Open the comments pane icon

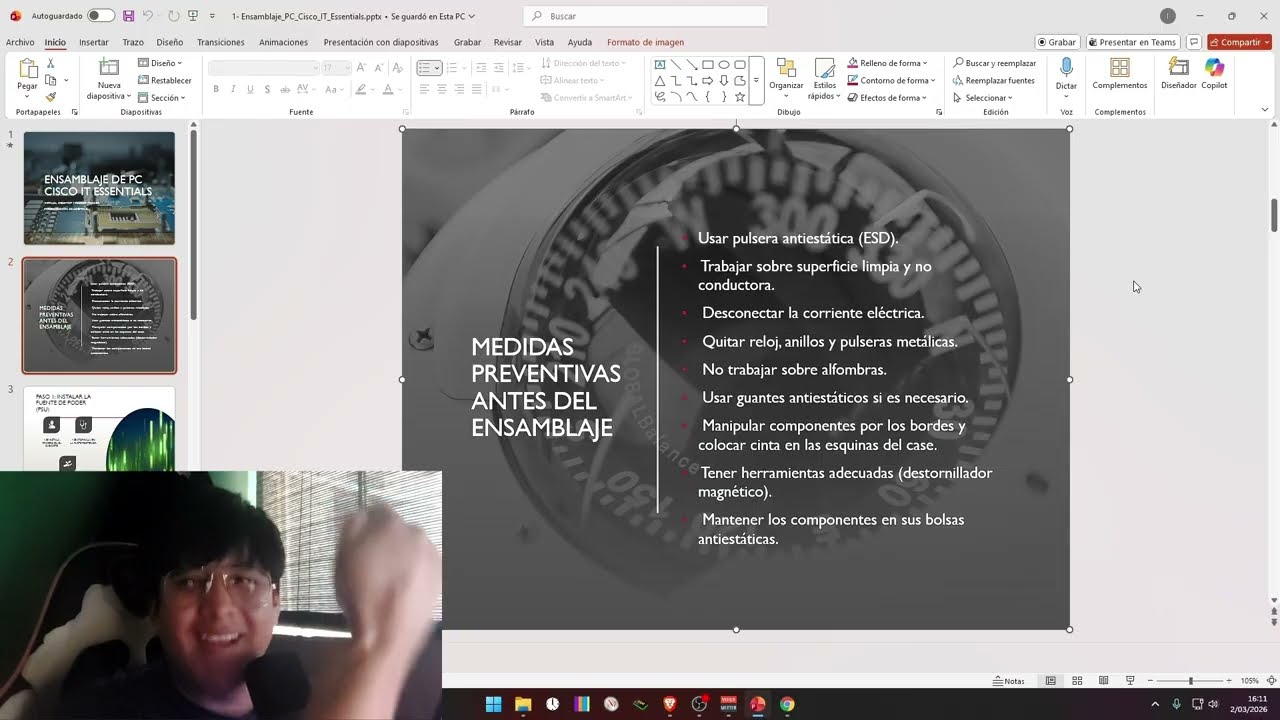[x=1194, y=42]
